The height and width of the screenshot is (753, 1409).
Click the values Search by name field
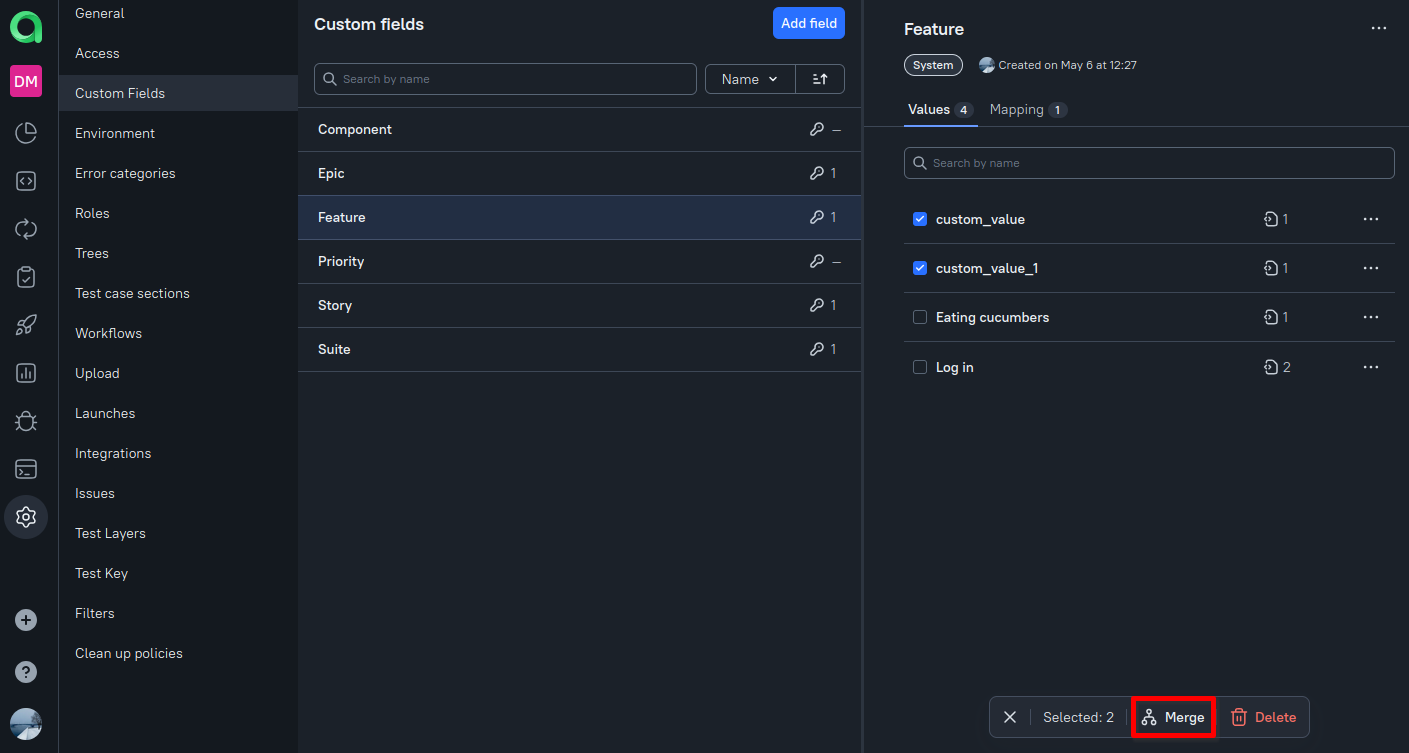click(1149, 163)
